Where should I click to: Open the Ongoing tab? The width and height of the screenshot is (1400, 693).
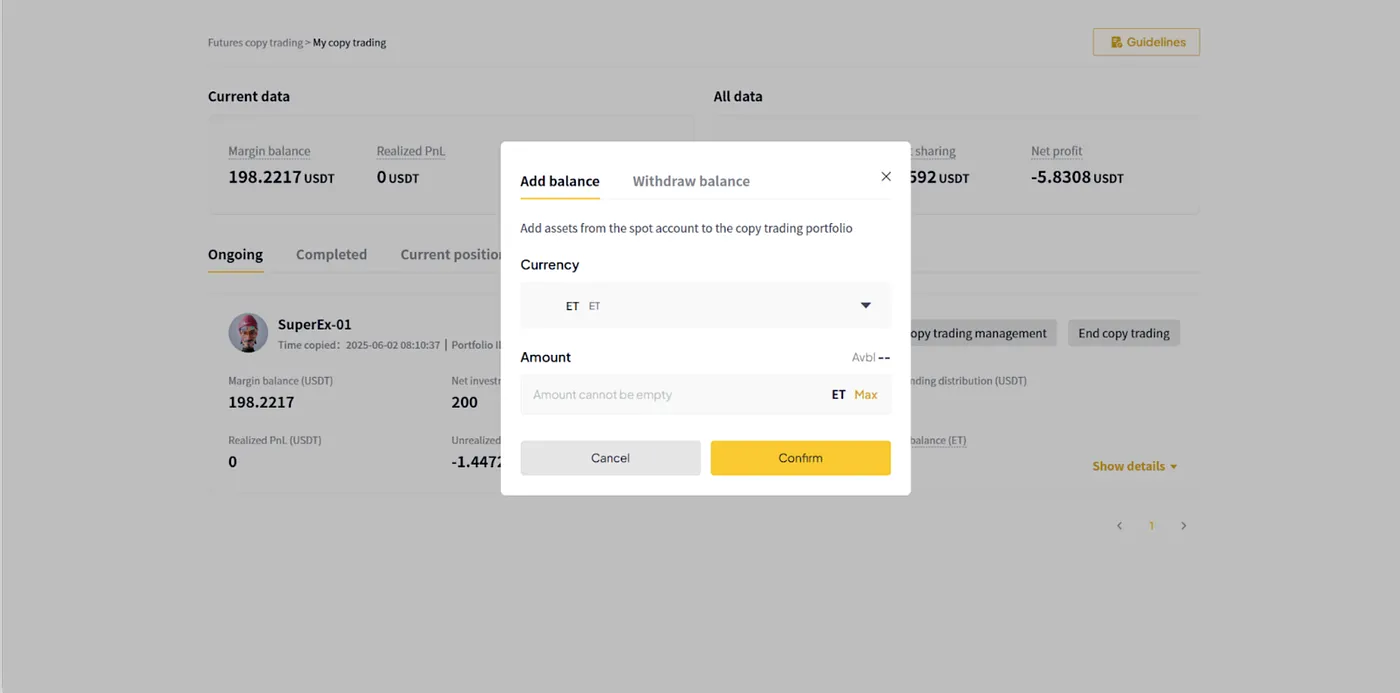[235, 254]
